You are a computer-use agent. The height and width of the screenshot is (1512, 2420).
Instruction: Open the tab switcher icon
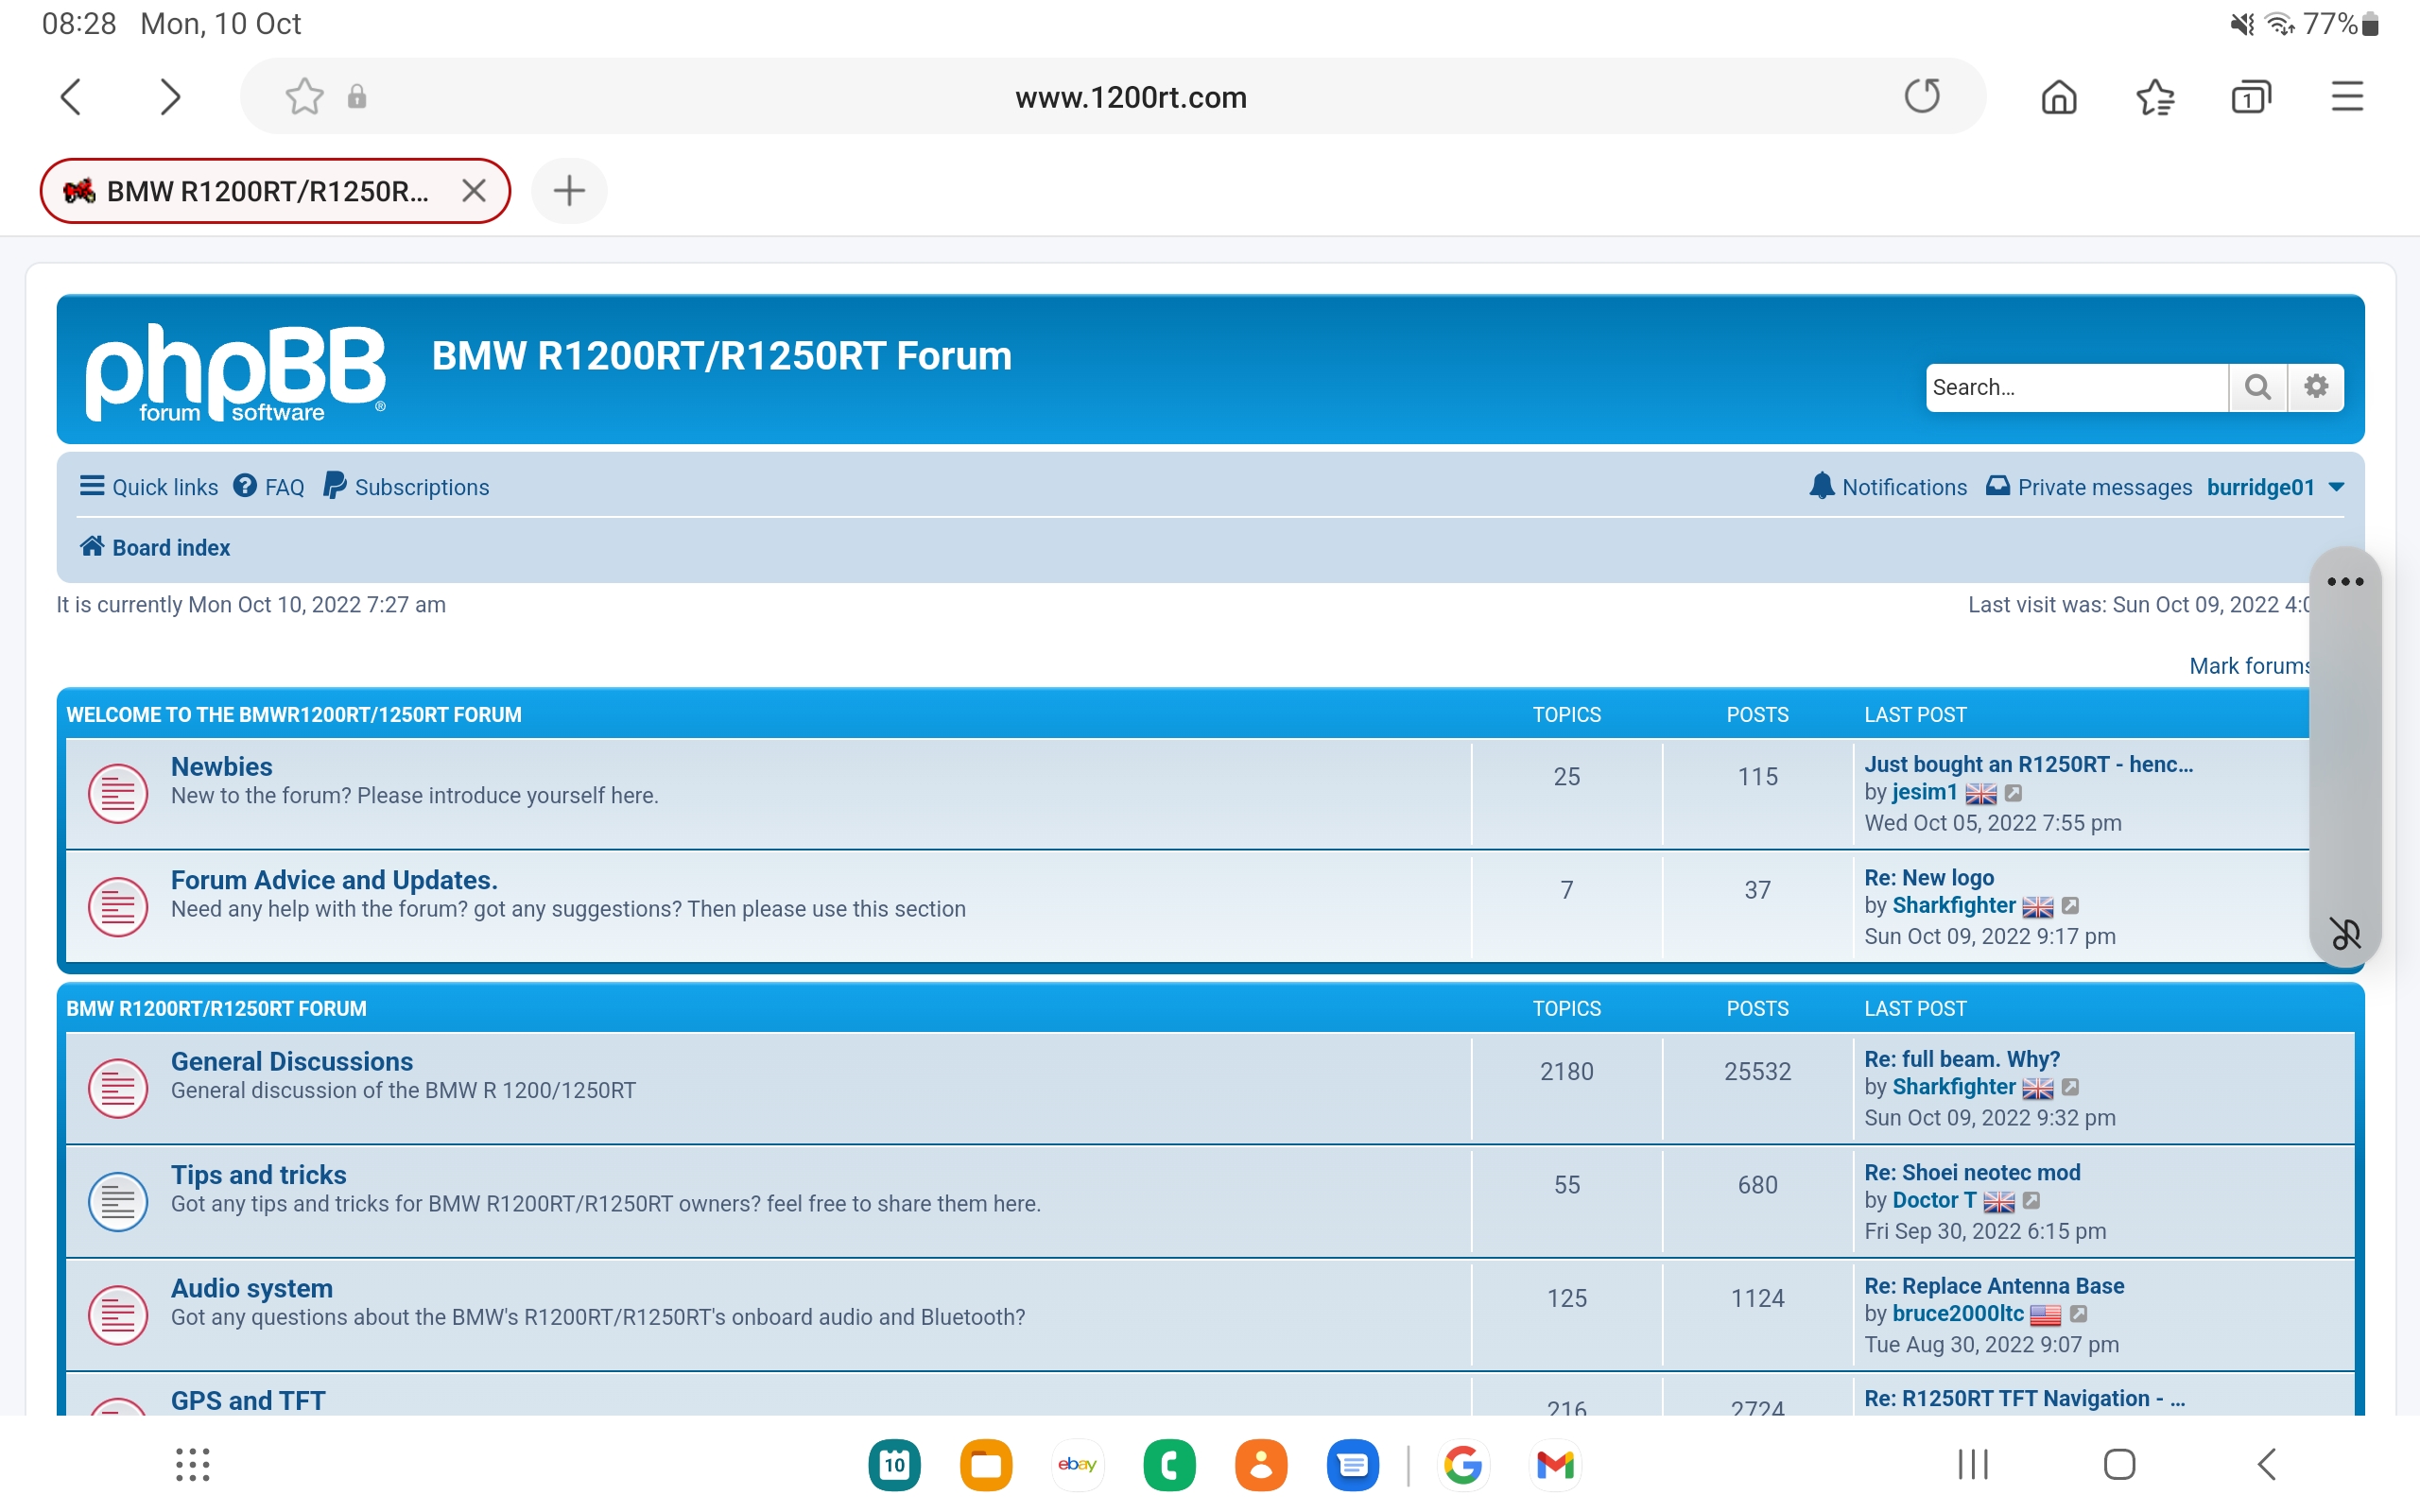(2251, 97)
